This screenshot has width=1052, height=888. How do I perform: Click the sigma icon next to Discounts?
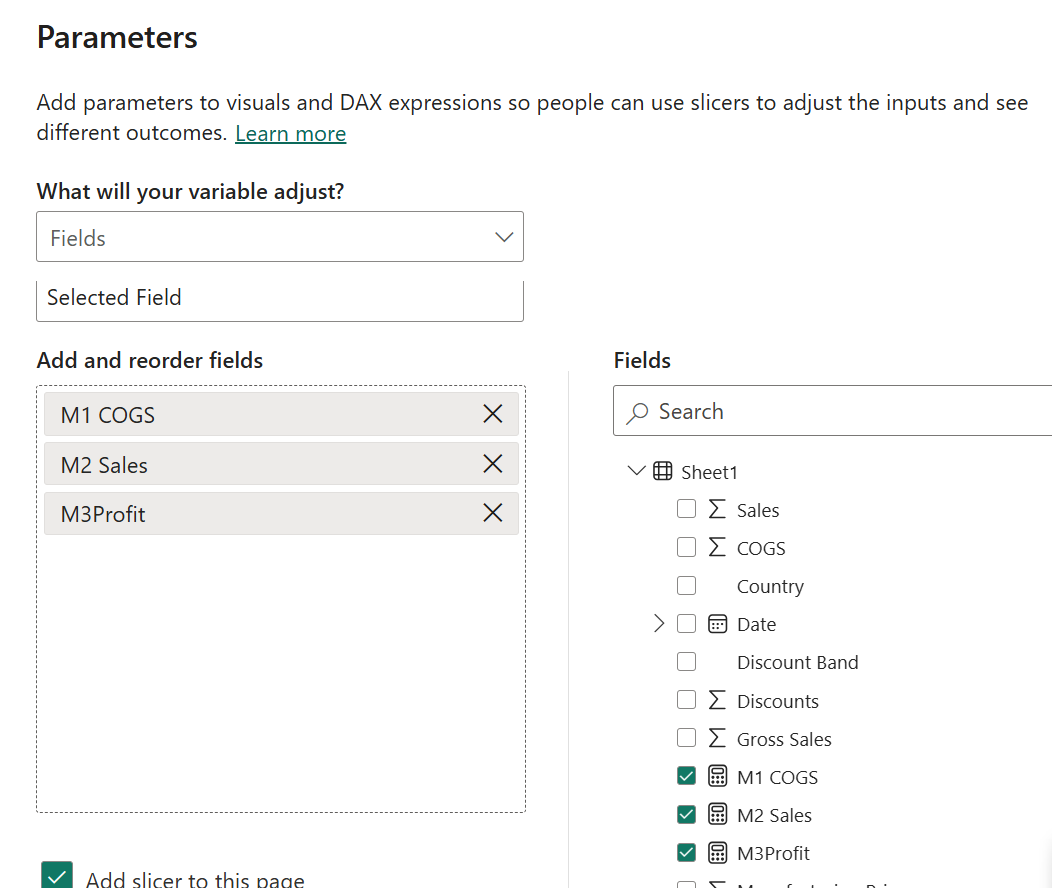[717, 700]
